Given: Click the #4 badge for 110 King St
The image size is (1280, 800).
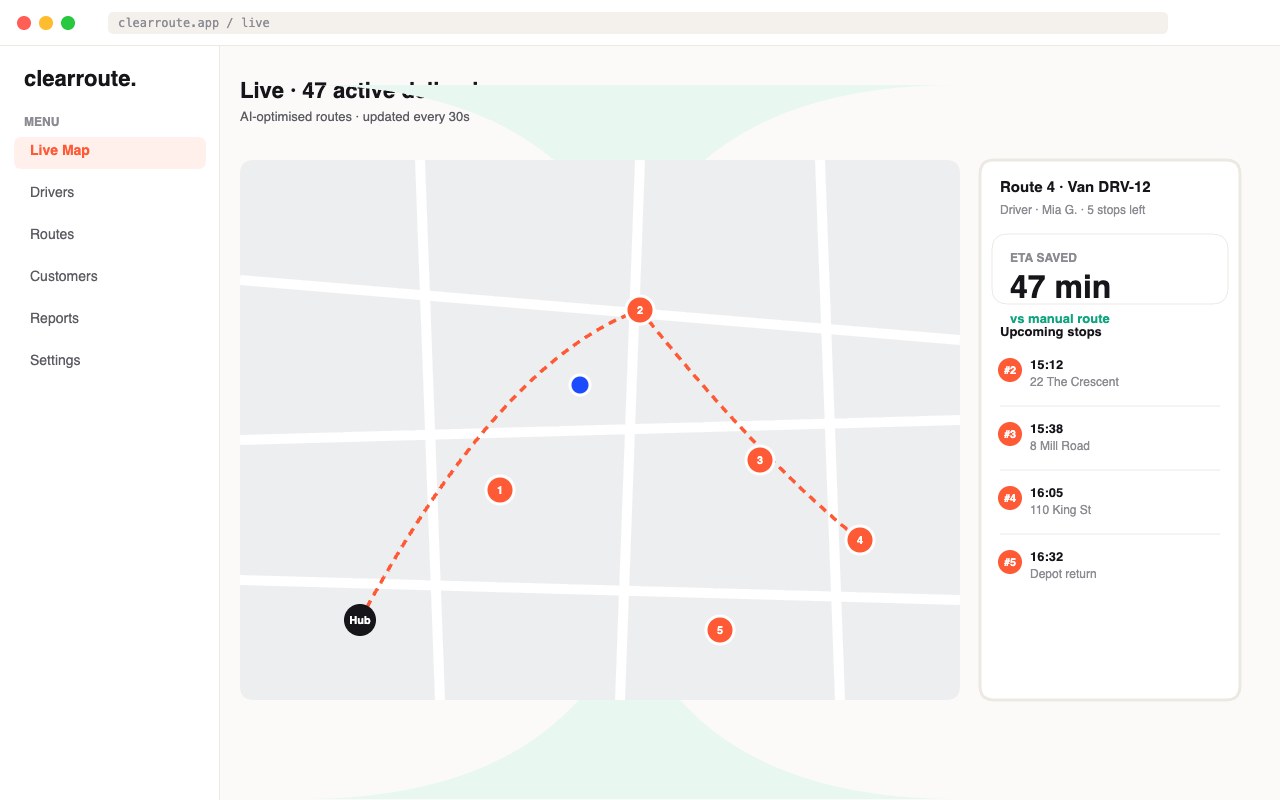Looking at the screenshot, I should (x=1010, y=498).
